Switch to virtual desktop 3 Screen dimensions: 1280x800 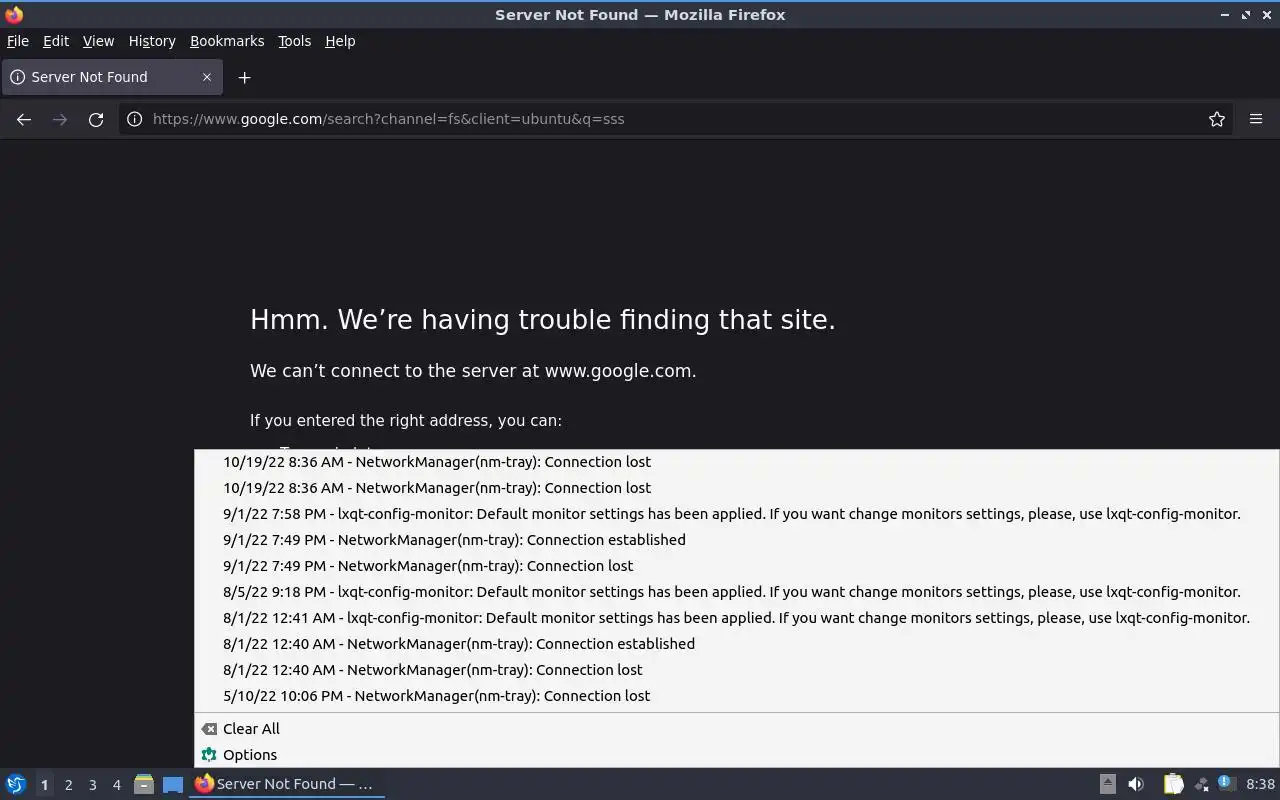click(x=93, y=785)
